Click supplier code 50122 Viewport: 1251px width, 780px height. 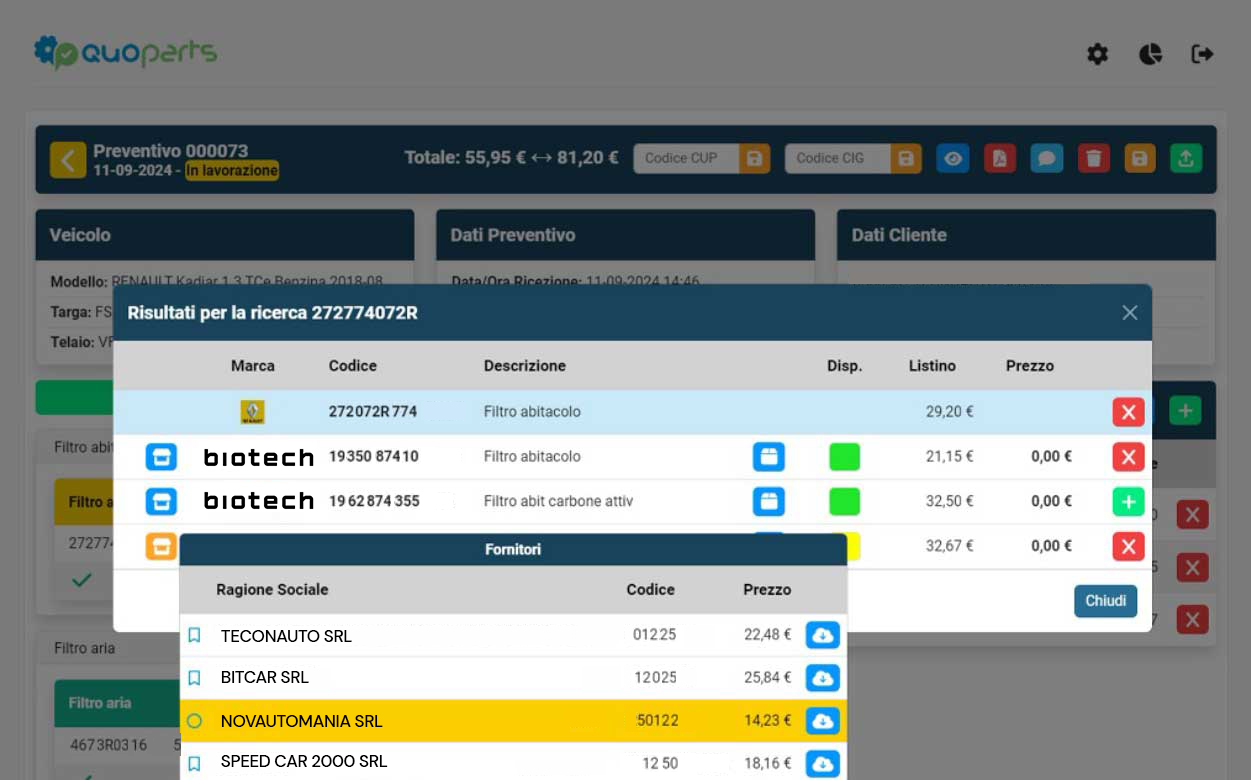[656, 721]
